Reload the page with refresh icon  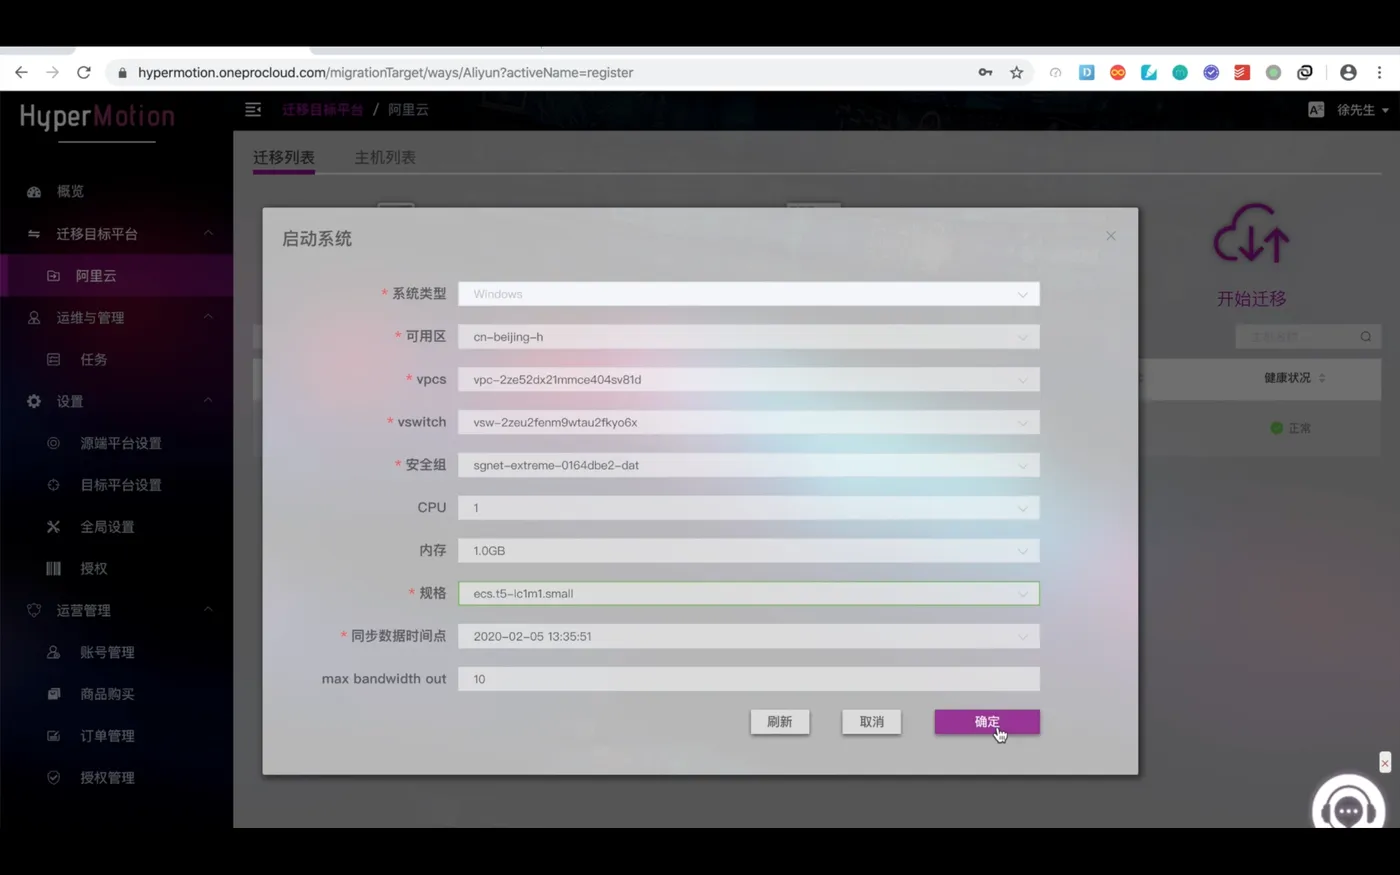click(x=84, y=72)
